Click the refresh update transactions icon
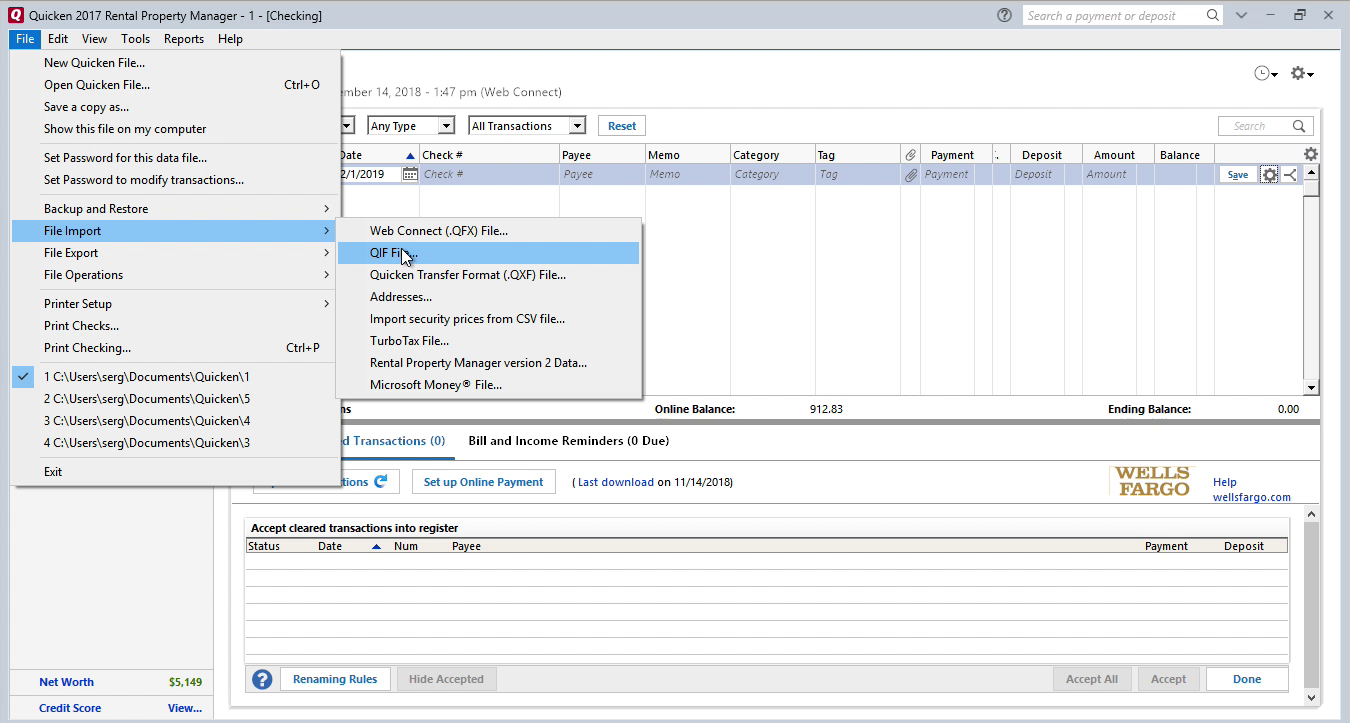1350x723 pixels. tap(381, 482)
